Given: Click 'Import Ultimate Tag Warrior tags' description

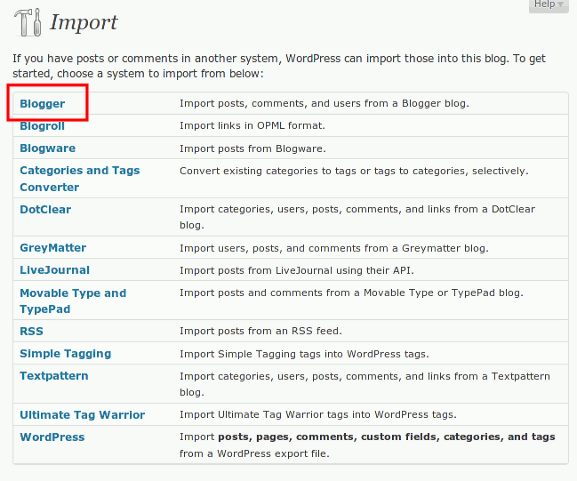Looking at the screenshot, I should point(318,415).
